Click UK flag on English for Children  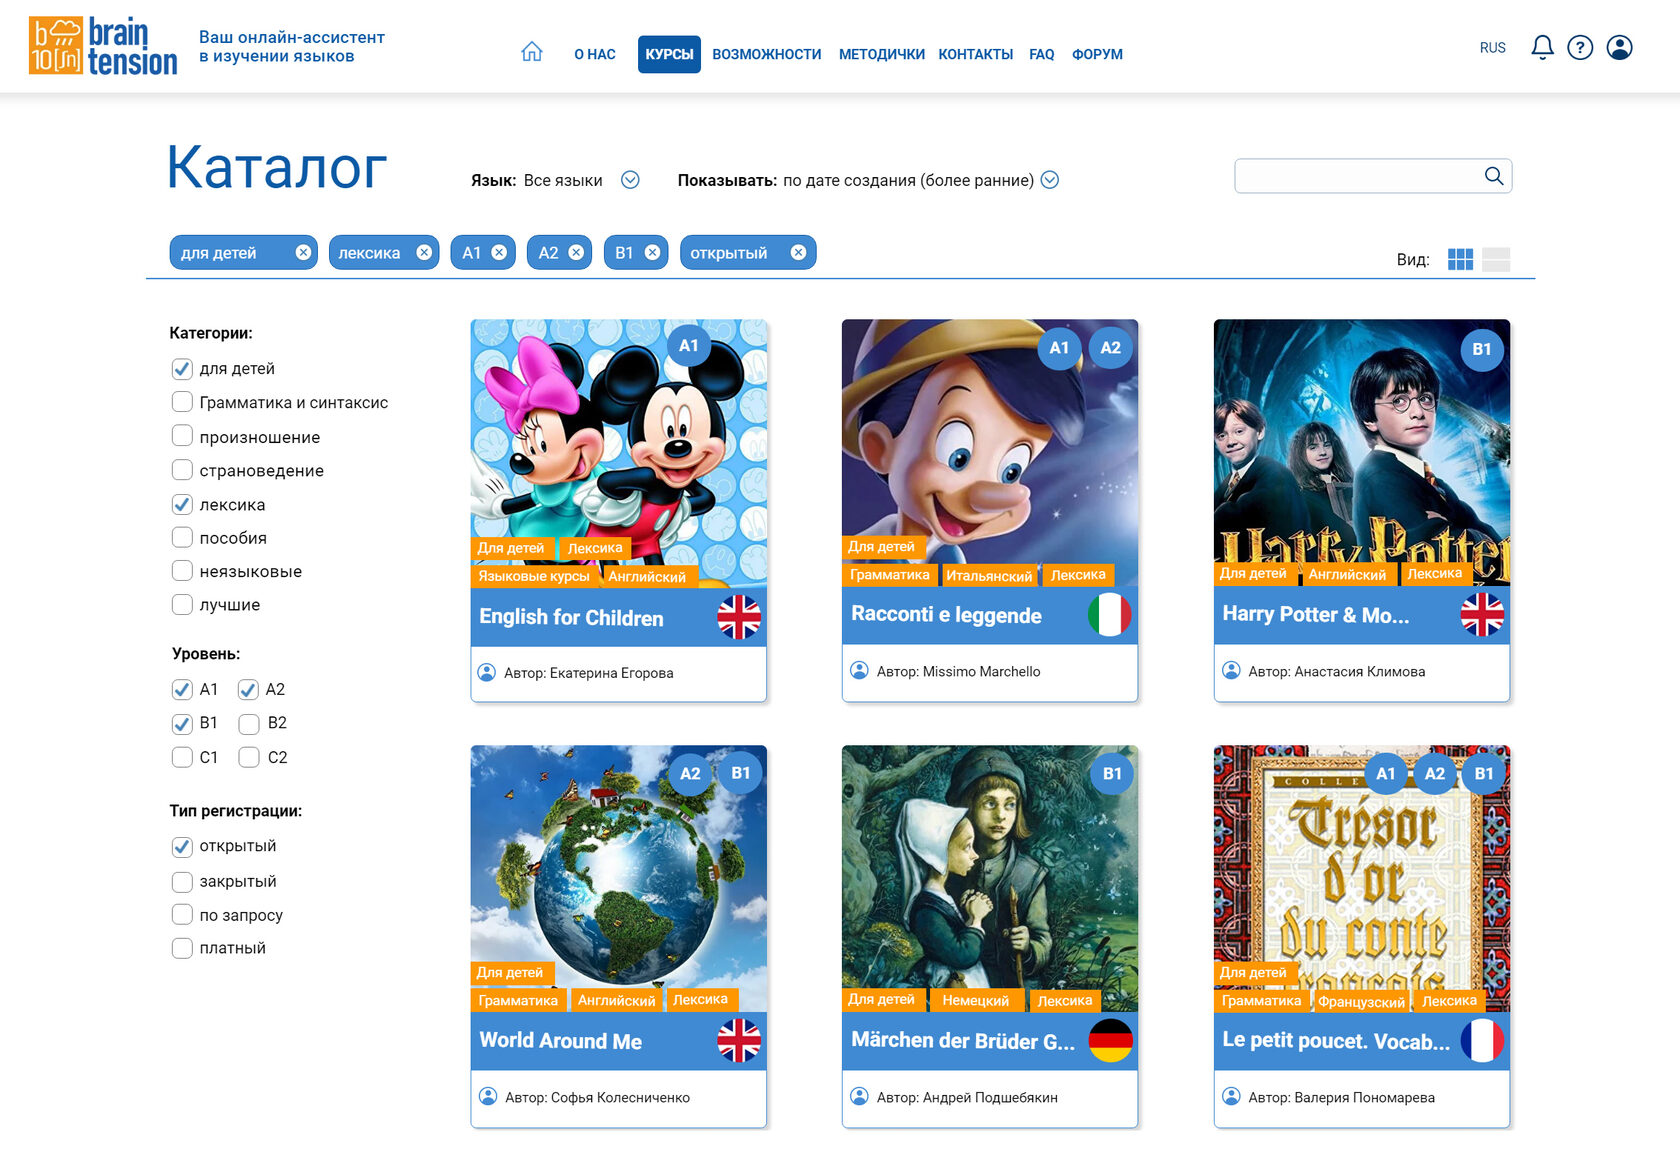(x=739, y=617)
